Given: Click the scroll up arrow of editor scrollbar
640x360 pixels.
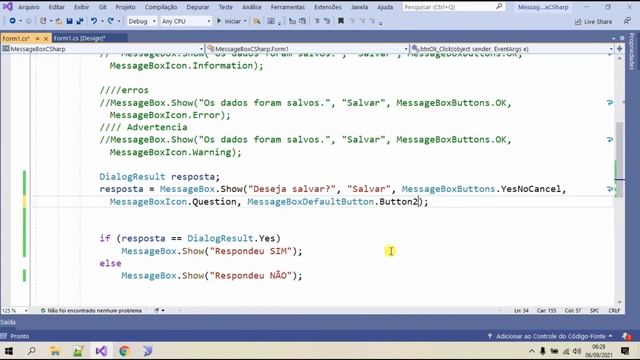Looking at the screenshot, I should point(620,59).
